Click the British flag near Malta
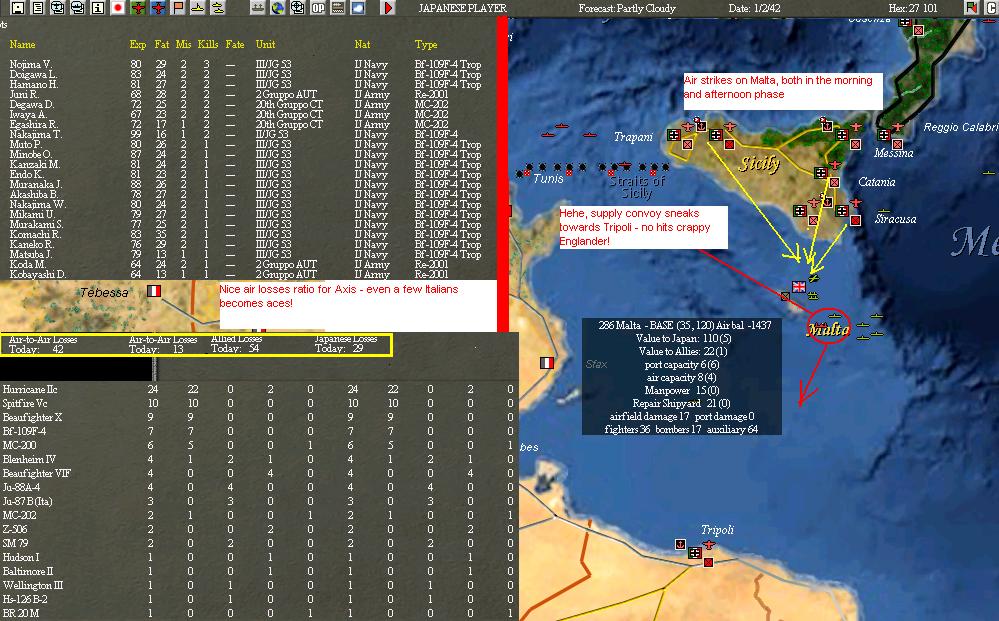Viewport: 999px width, 621px height. click(x=798, y=287)
